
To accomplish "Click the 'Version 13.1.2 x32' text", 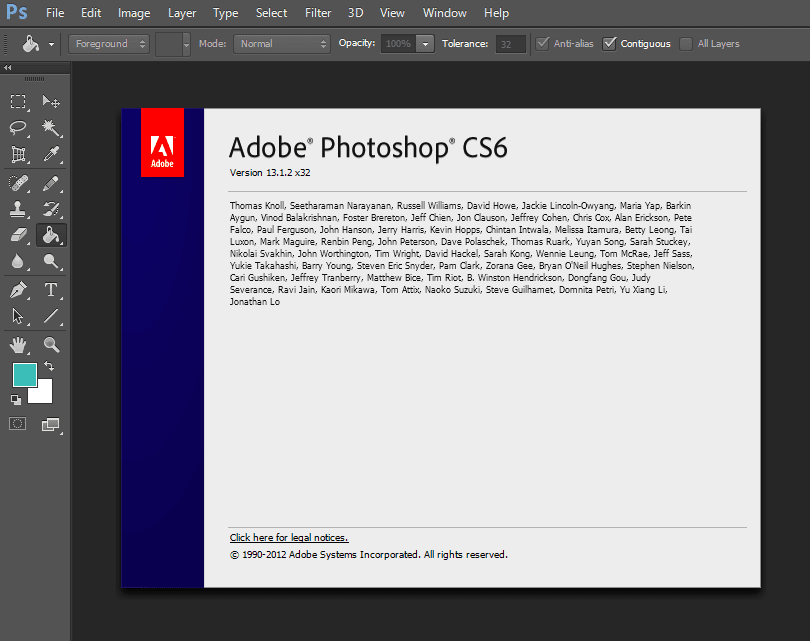I will 270,173.
